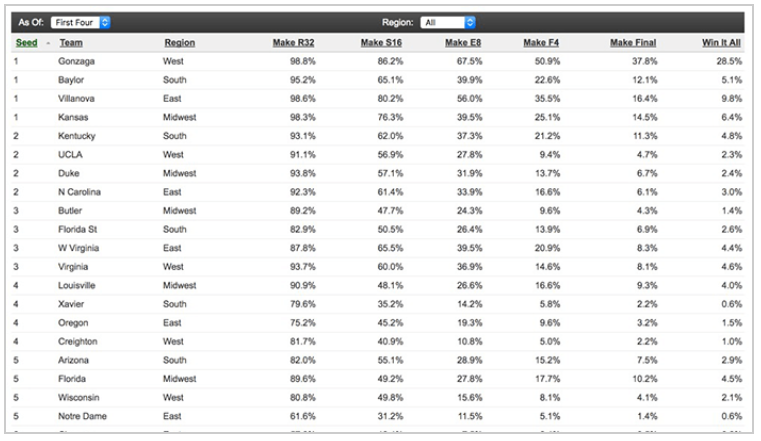Sort by Win It All column
This screenshot has height=441, width=761.
coord(721,43)
